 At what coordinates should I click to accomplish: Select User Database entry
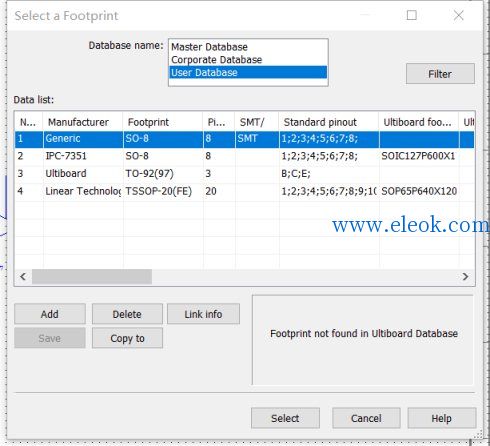248,72
